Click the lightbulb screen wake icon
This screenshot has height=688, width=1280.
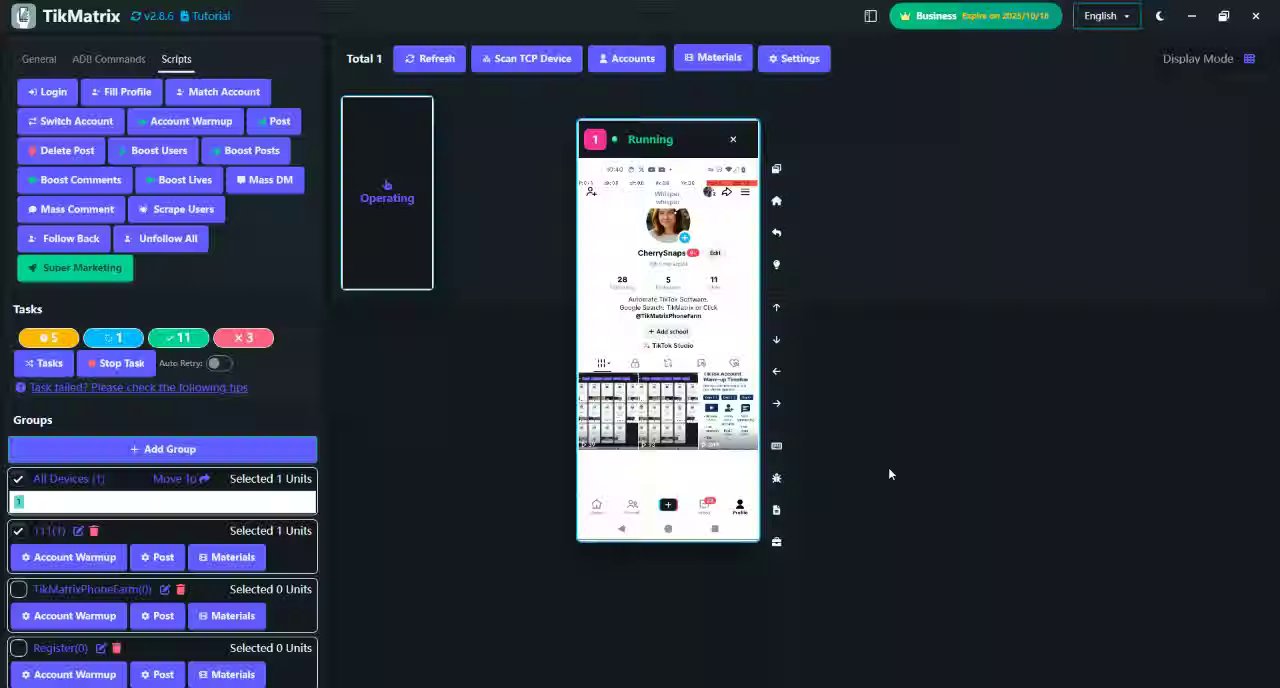(x=776, y=265)
